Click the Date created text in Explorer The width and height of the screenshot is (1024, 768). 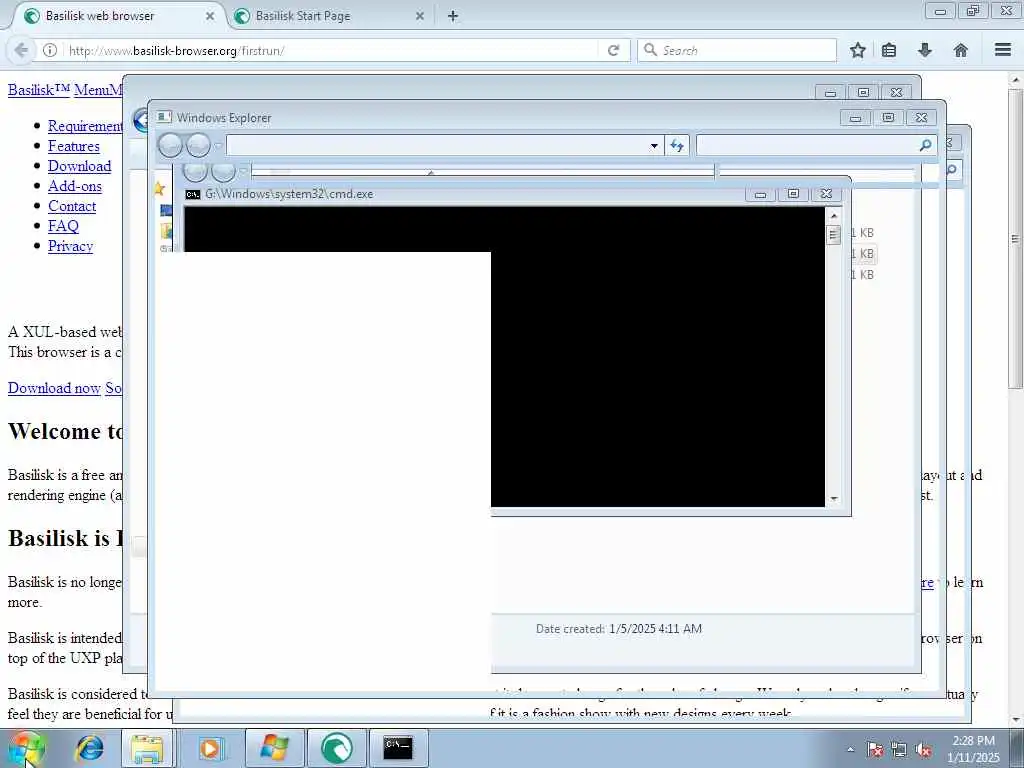click(x=619, y=629)
